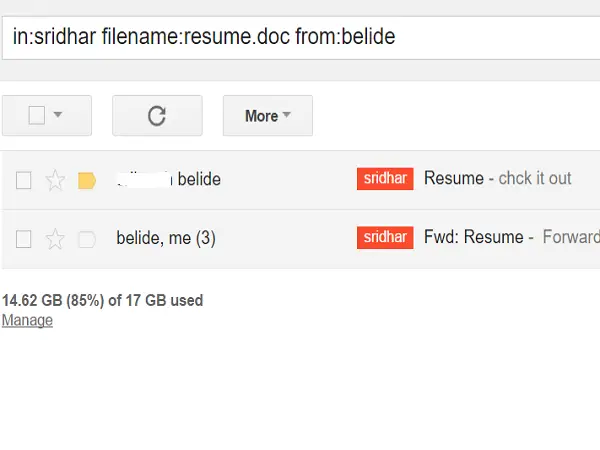Click the Manage storage link
600x450 pixels.
coord(27,320)
